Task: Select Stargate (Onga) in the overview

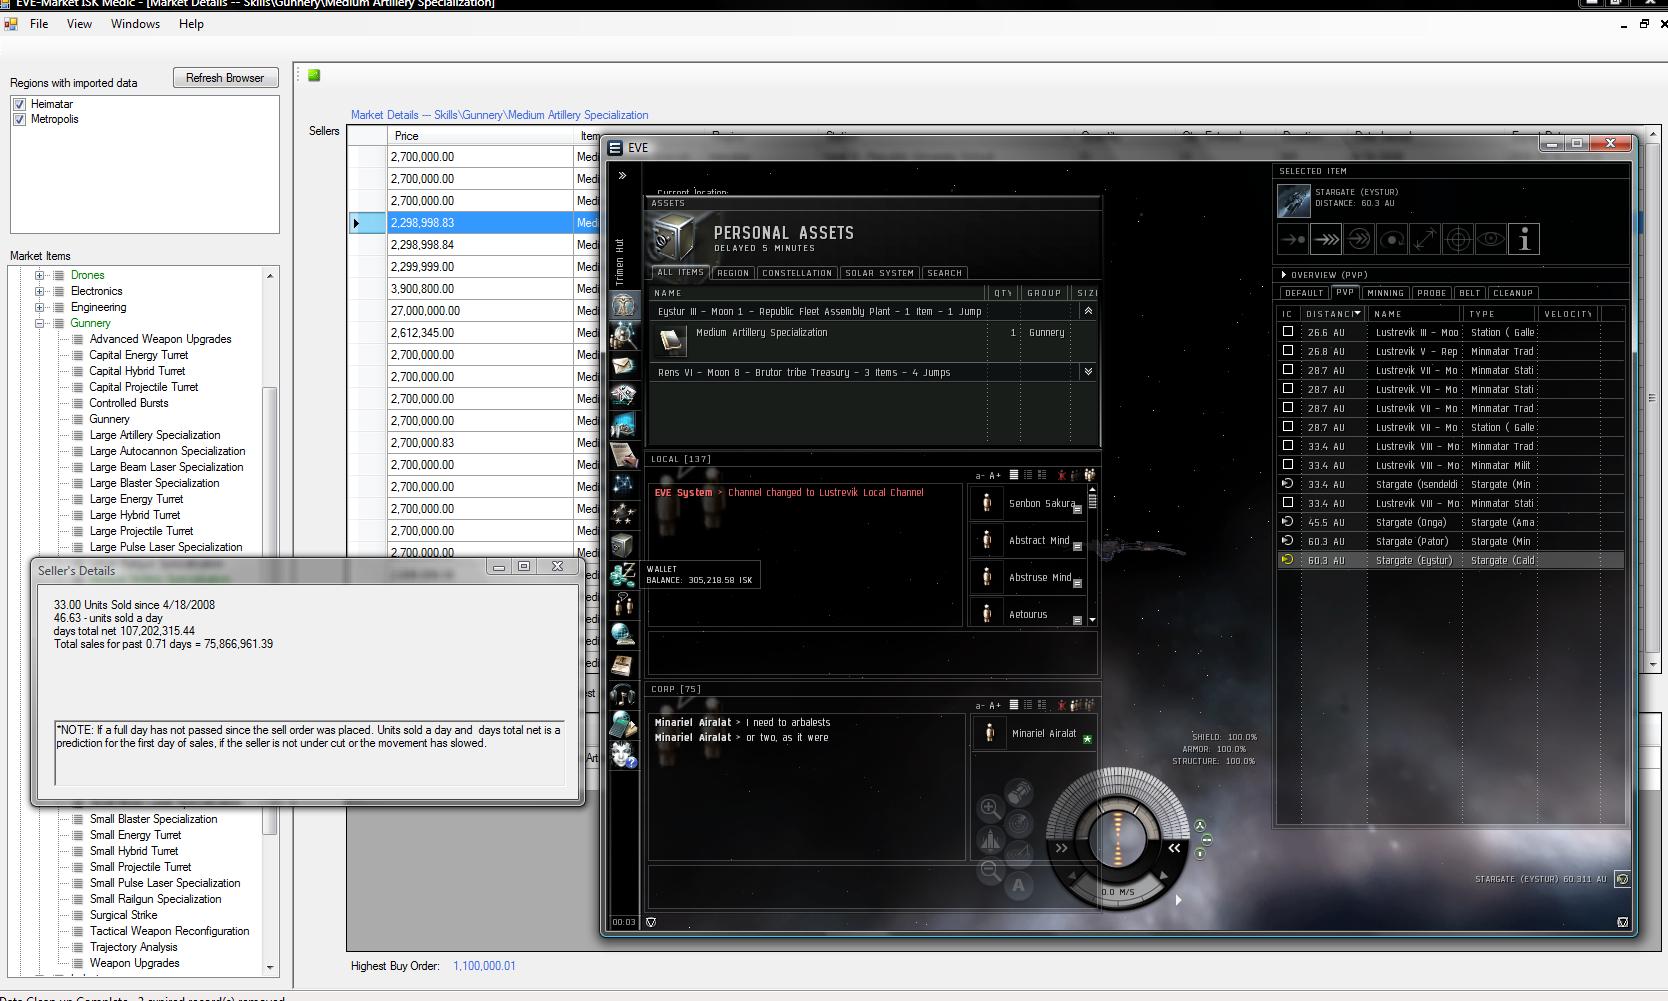Action: [1450, 522]
